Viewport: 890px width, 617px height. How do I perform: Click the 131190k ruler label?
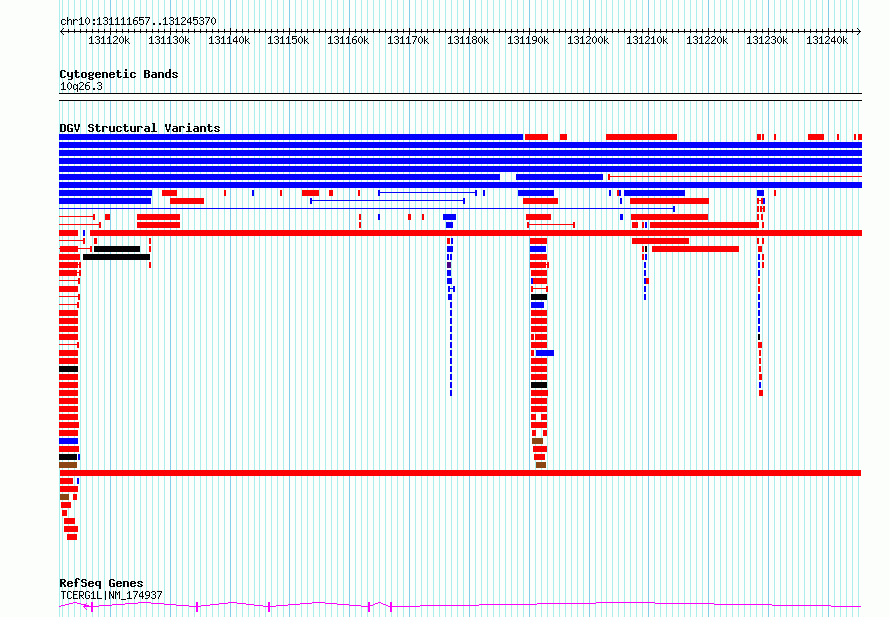528,40
